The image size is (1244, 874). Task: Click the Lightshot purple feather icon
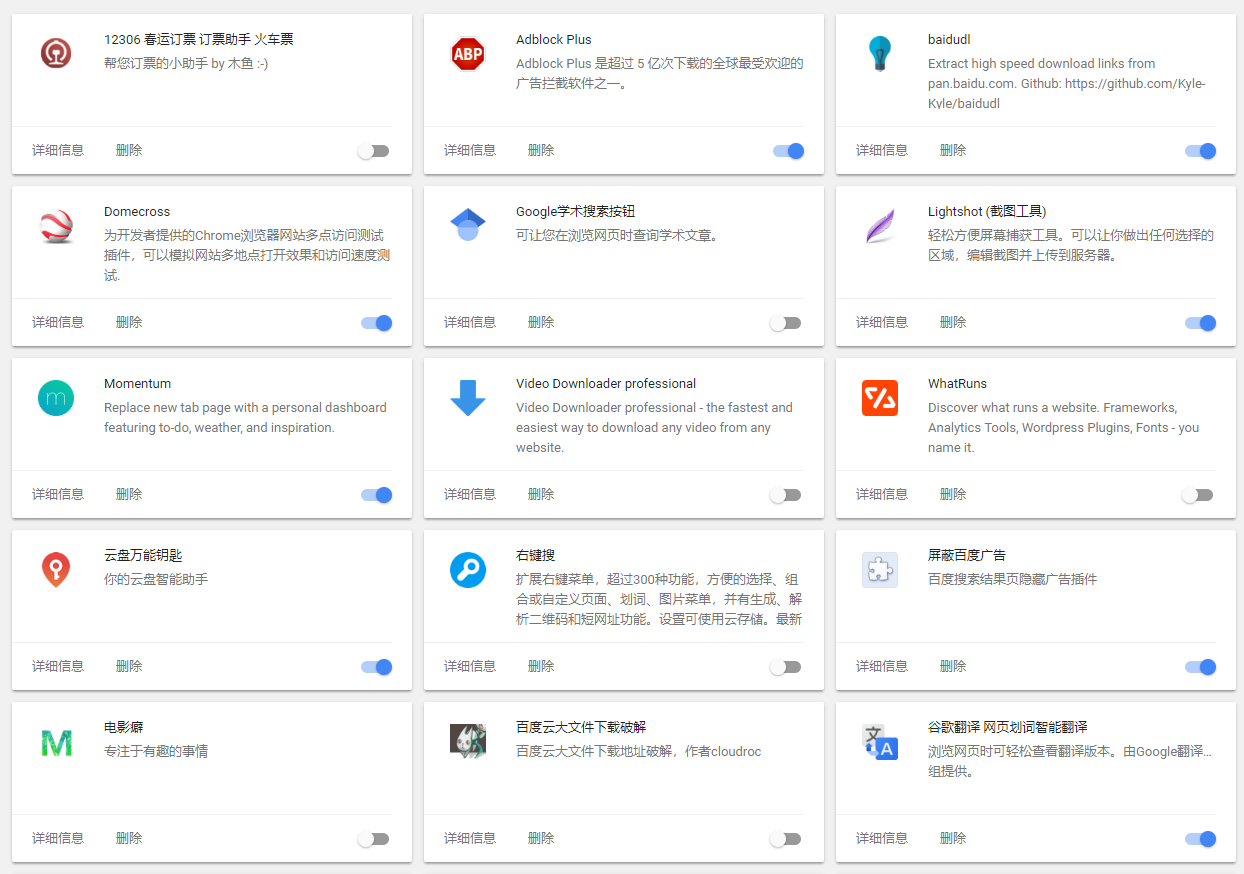point(880,226)
